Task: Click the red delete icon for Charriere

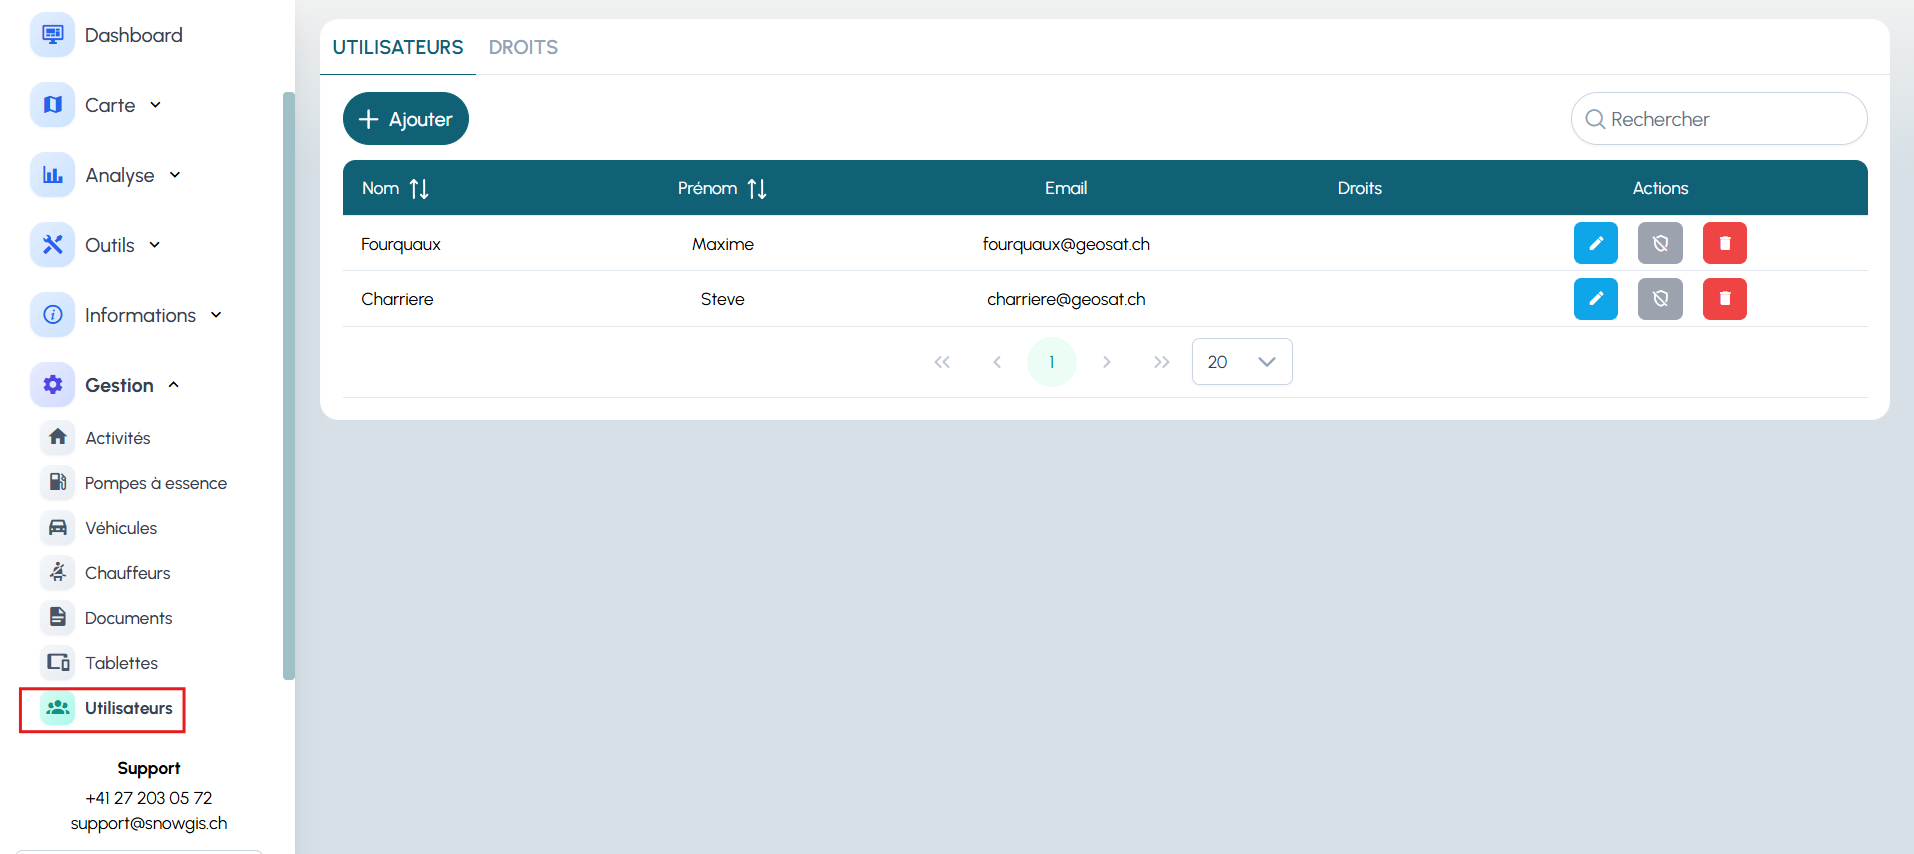Action: [x=1724, y=299]
